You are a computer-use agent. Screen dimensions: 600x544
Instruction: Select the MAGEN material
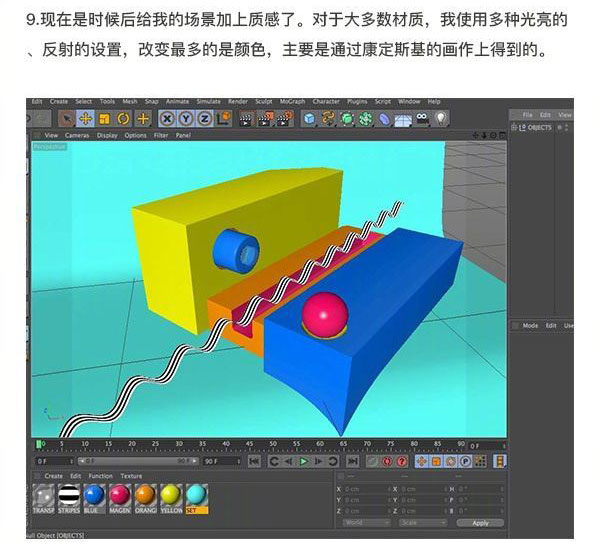click(x=119, y=498)
